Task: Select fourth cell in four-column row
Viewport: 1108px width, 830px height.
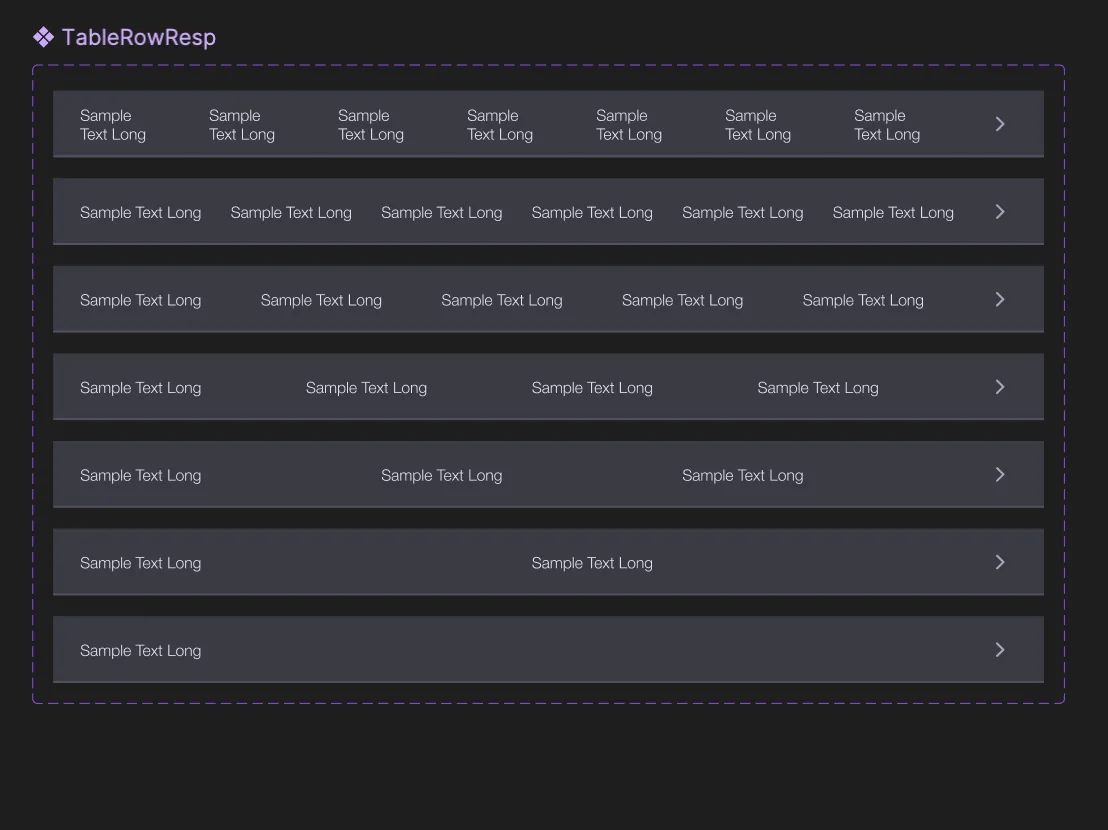Action: (818, 388)
